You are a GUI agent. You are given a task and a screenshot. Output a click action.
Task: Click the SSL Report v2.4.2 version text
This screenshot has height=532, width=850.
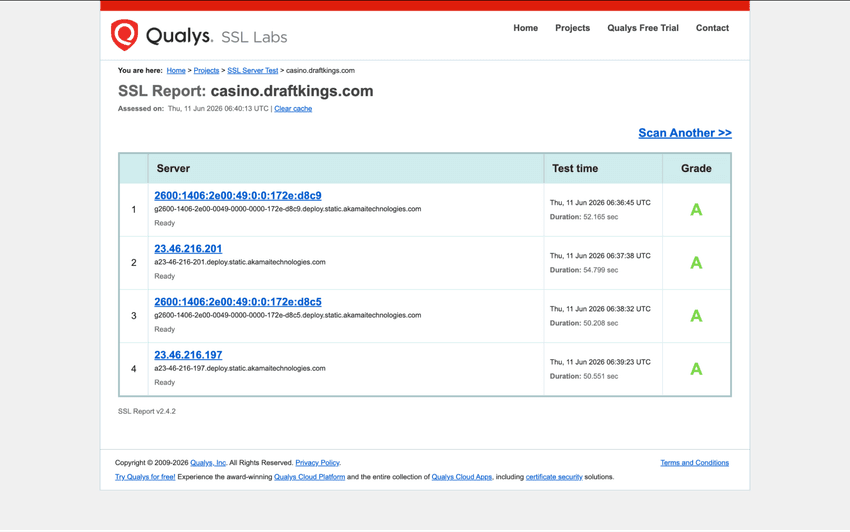point(147,412)
